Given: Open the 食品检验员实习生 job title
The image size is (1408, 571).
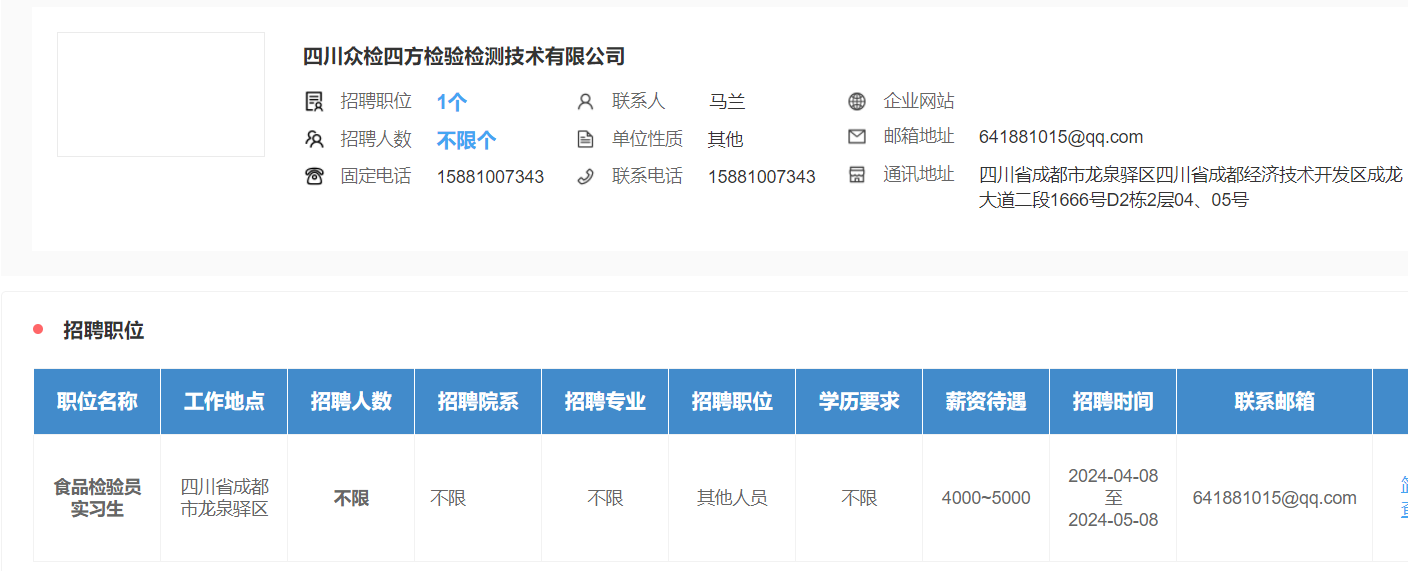Looking at the screenshot, I should 97,498.
